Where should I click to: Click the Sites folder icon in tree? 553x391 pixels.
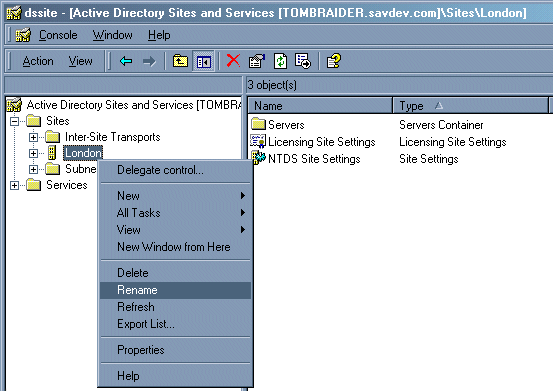pos(34,121)
